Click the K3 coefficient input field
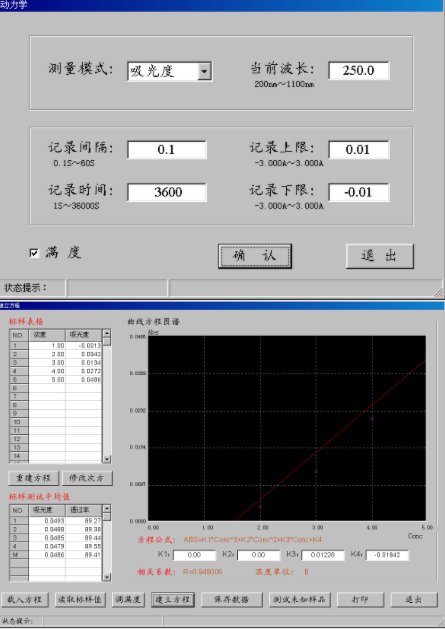The width and height of the screenshot is (445, 629). coord(323,555)
